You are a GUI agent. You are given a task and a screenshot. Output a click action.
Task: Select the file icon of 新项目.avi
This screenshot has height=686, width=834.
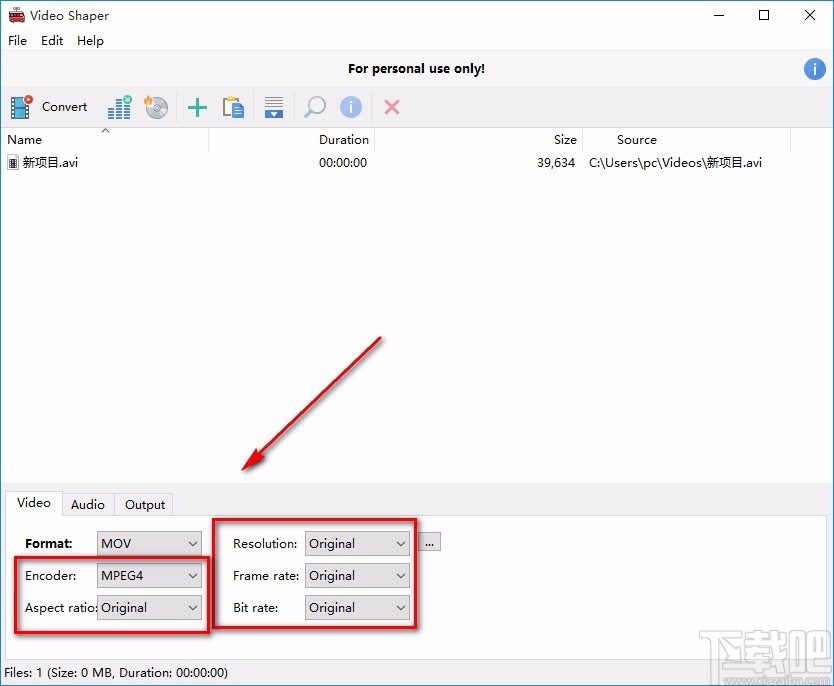click(x=13, y=163)
